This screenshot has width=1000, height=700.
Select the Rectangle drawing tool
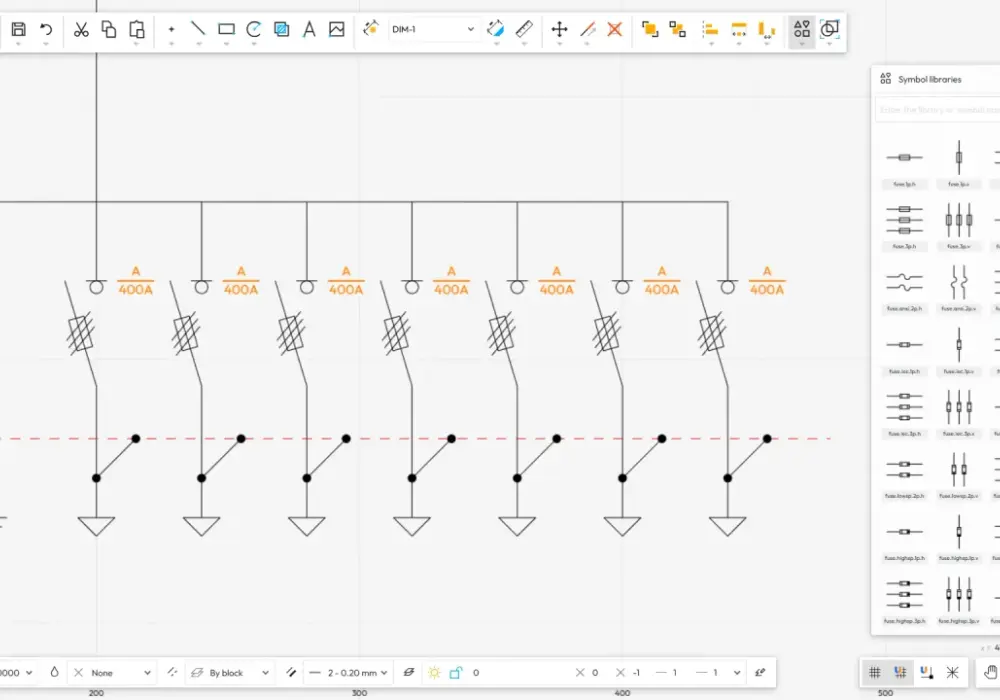(x=226, y=29)
